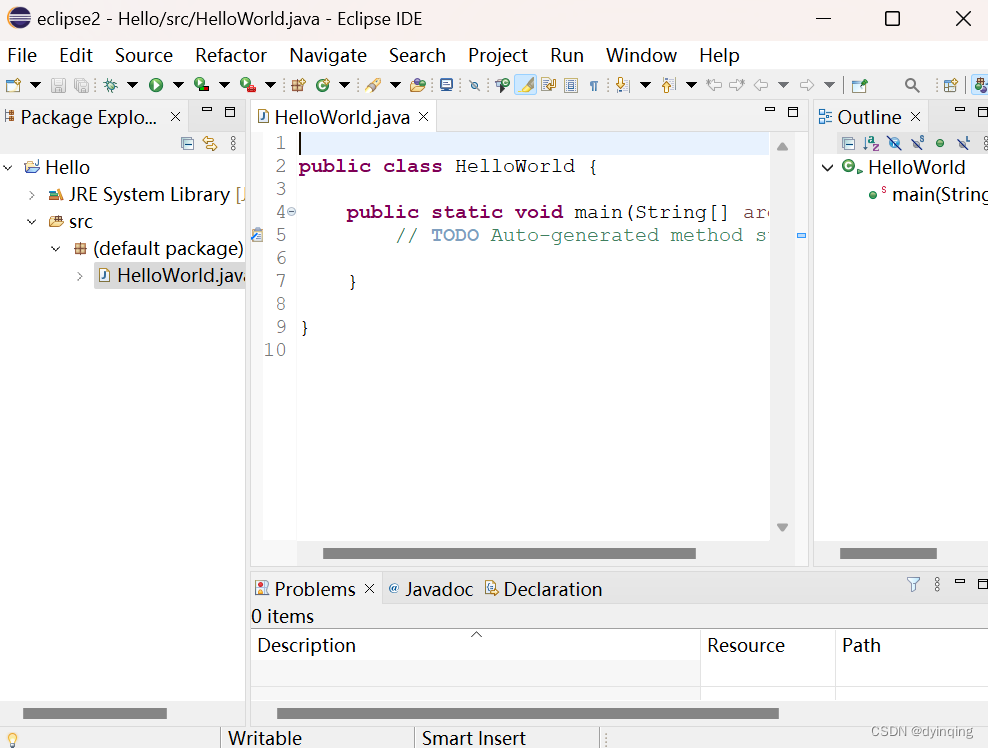Click the External Tools run icon

point(248,84)
